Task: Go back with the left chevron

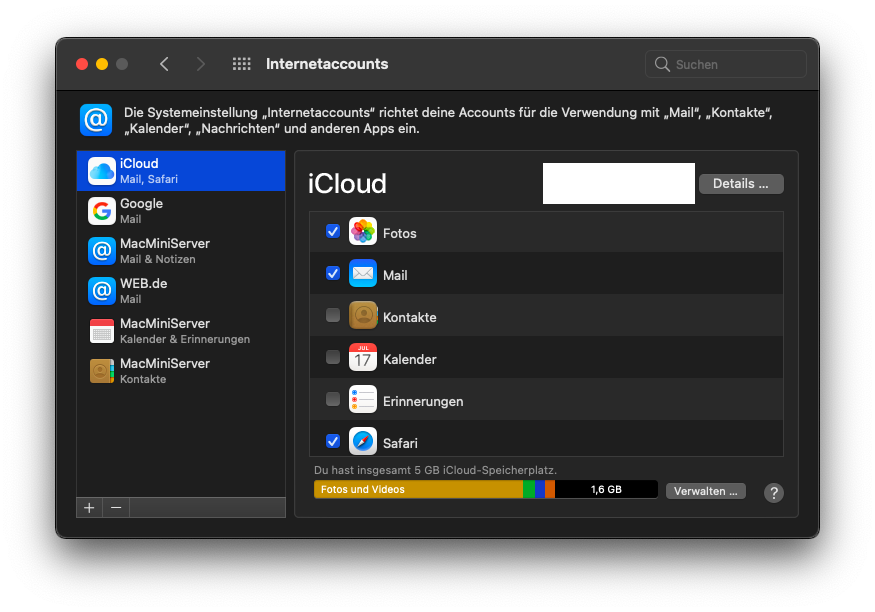Action: [164, 64]
